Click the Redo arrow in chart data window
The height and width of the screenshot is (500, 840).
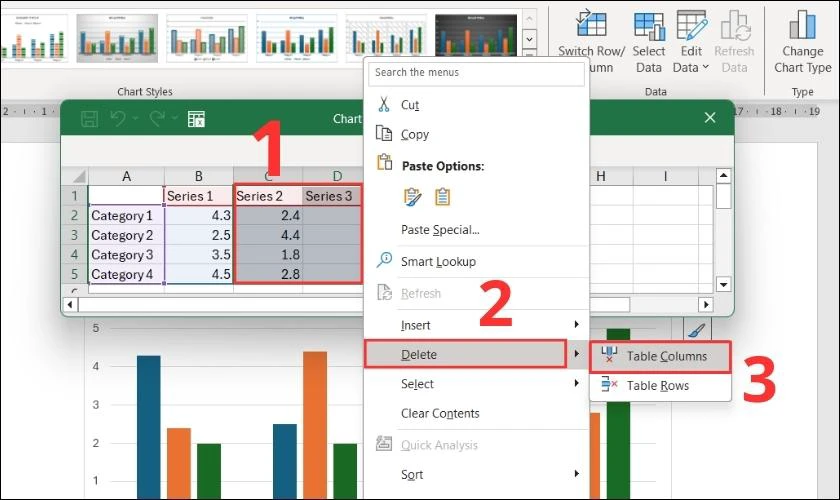click(157, 118)
